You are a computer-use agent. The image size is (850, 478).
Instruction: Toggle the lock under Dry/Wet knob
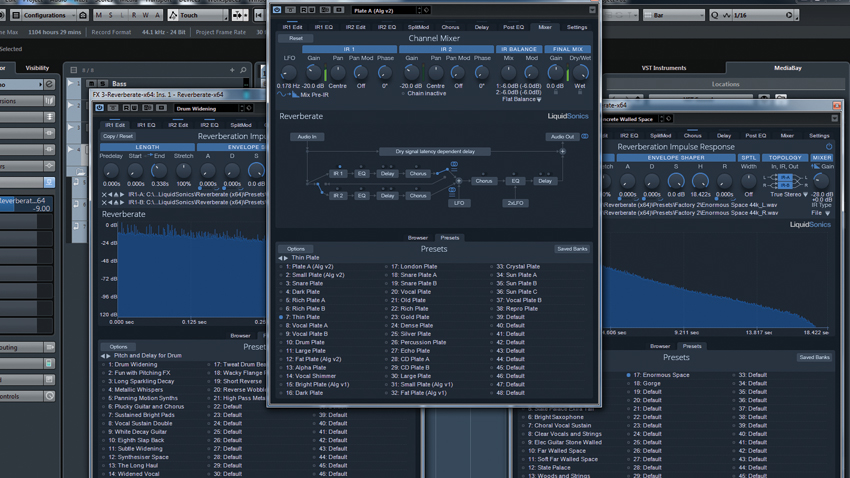(580, 93)
